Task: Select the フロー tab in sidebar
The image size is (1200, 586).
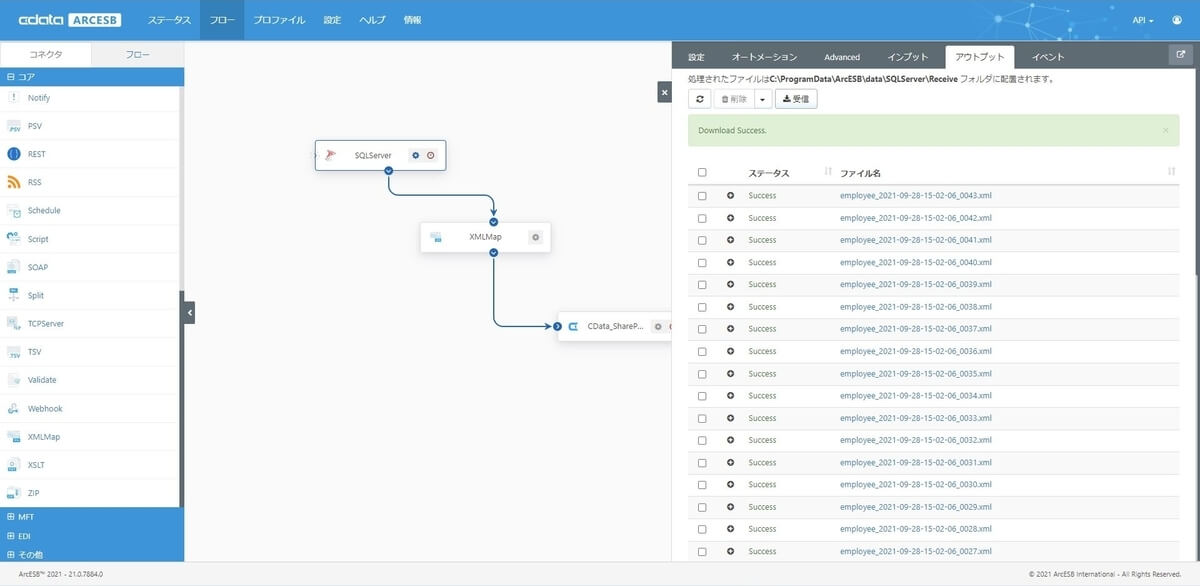Action: [x=137, y=55]
